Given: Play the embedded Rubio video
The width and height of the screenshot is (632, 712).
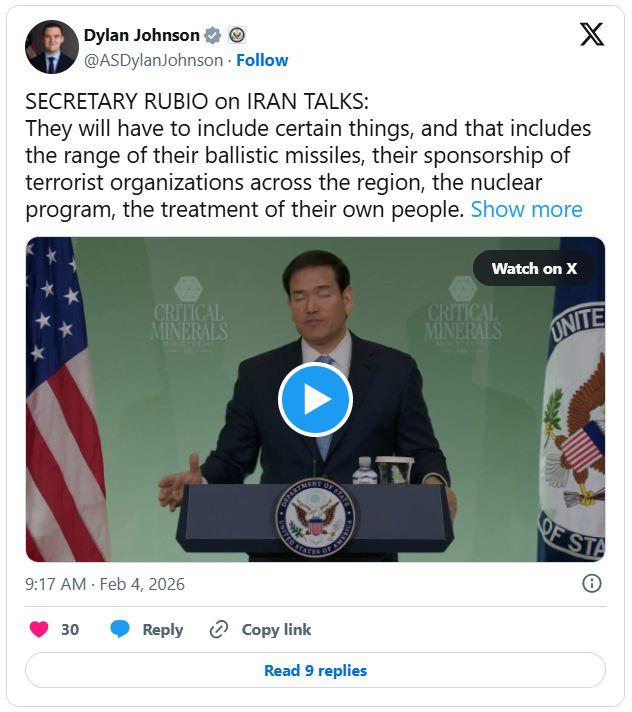Looking at the screenshot, I should [x=315, y=399].
